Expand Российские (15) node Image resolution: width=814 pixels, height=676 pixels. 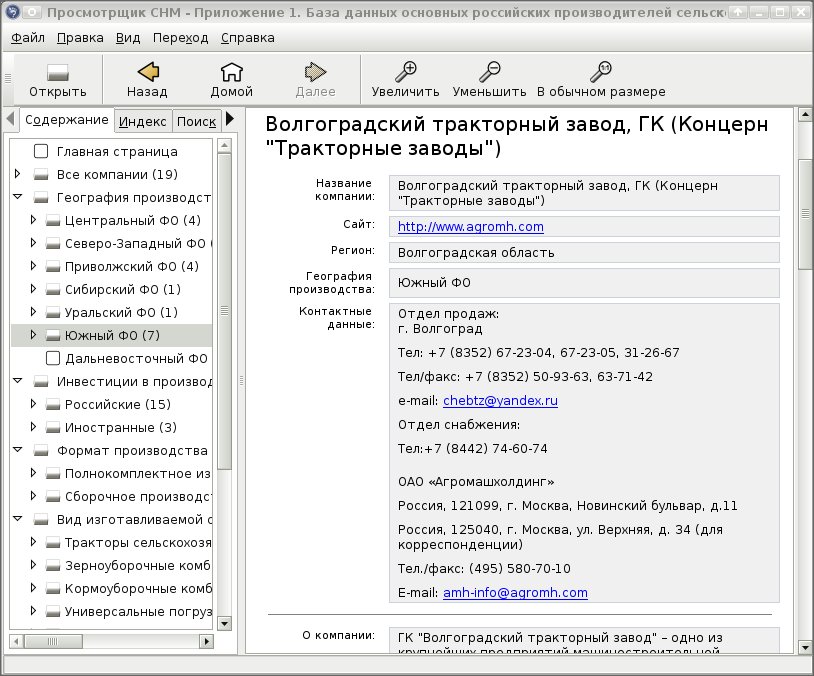[x=33, y=403]
